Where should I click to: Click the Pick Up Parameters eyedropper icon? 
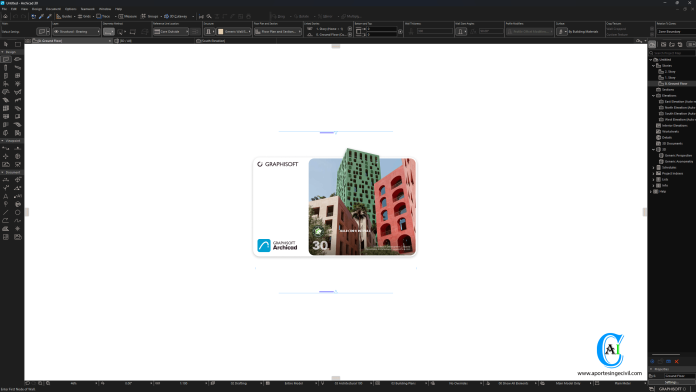[x=41, y=16]
